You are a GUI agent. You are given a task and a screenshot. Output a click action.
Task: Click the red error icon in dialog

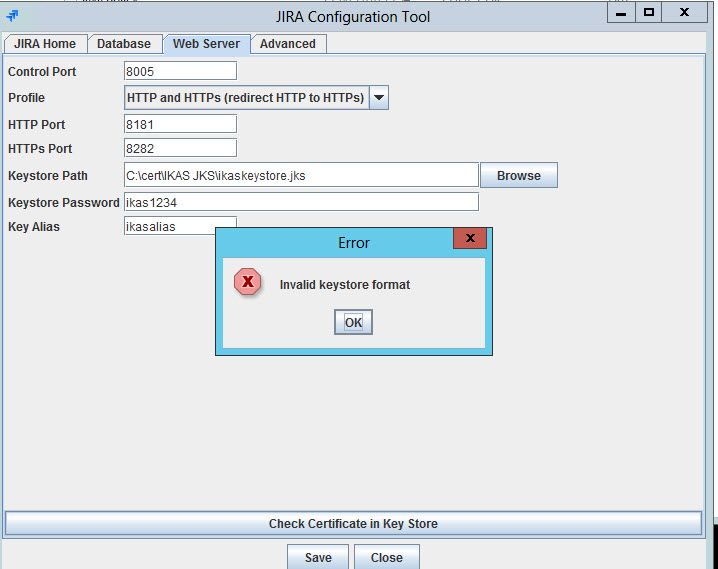click(248, 282)
